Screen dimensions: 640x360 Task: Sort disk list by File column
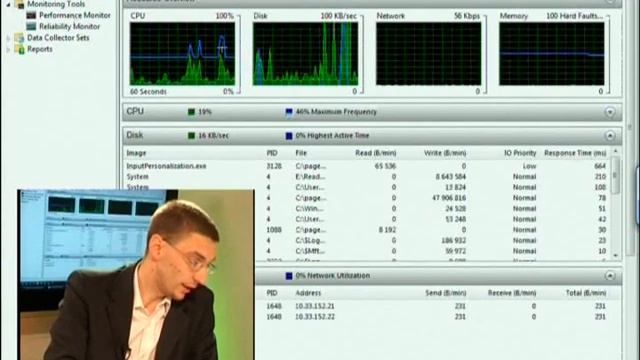(x=301, y=153)
